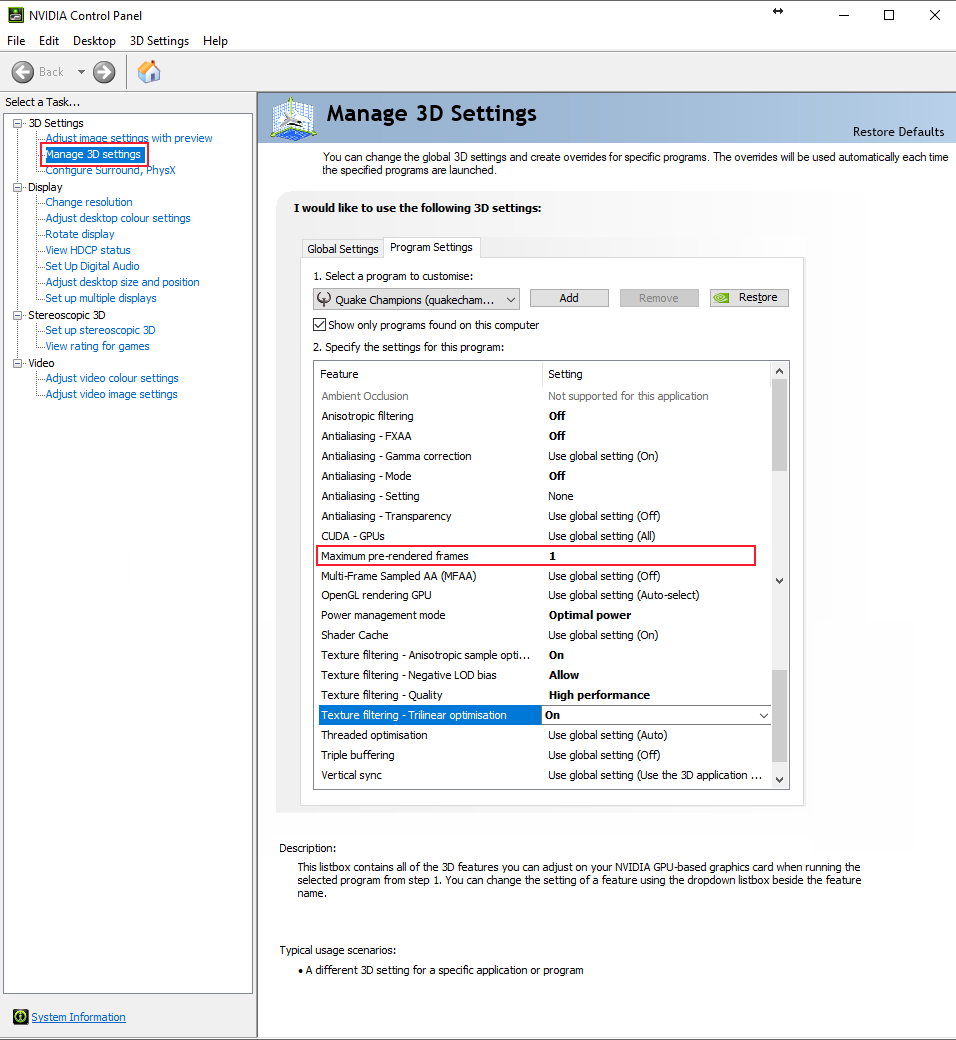This screenshot has width=956, height=1040.
Task: Select Vertical sync feature row
Action: click(x=543, y=775)
